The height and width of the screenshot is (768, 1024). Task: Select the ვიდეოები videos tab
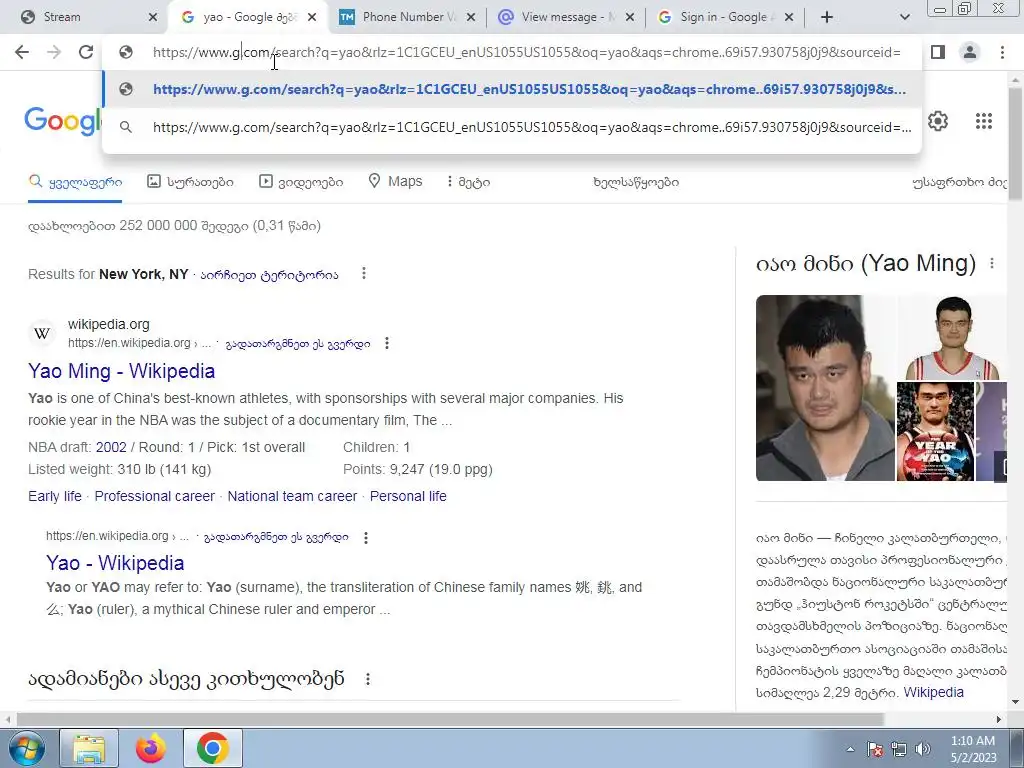[x=301, y=182]
